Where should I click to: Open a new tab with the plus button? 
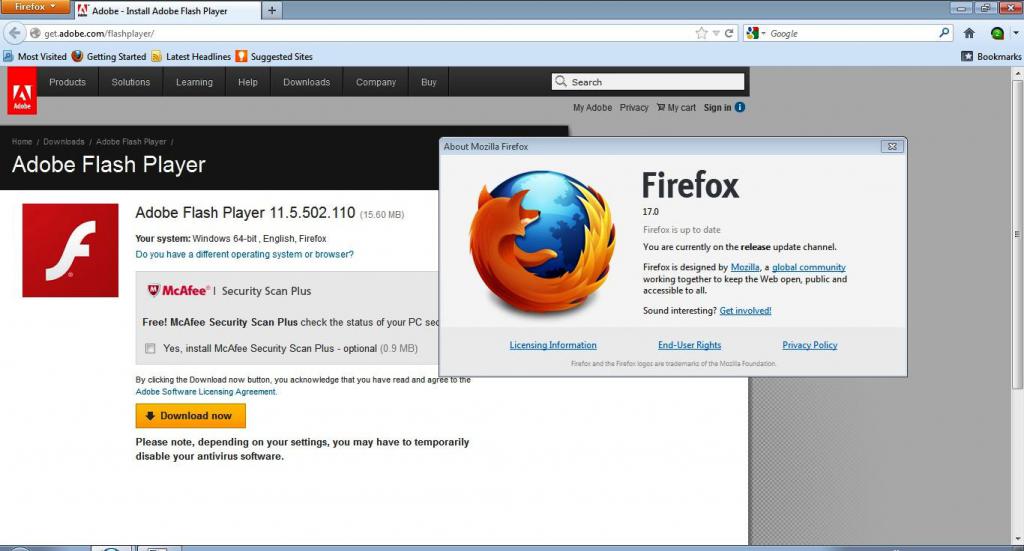(272, 10)
